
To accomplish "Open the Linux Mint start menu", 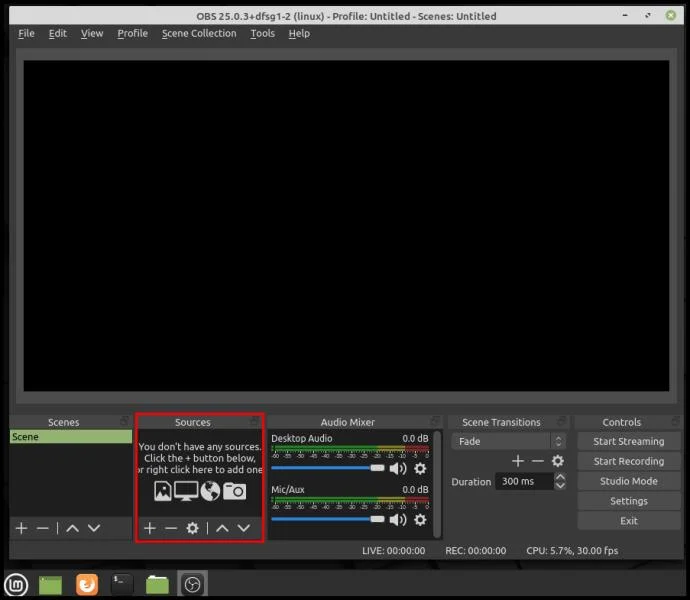I will pos(16,585).
